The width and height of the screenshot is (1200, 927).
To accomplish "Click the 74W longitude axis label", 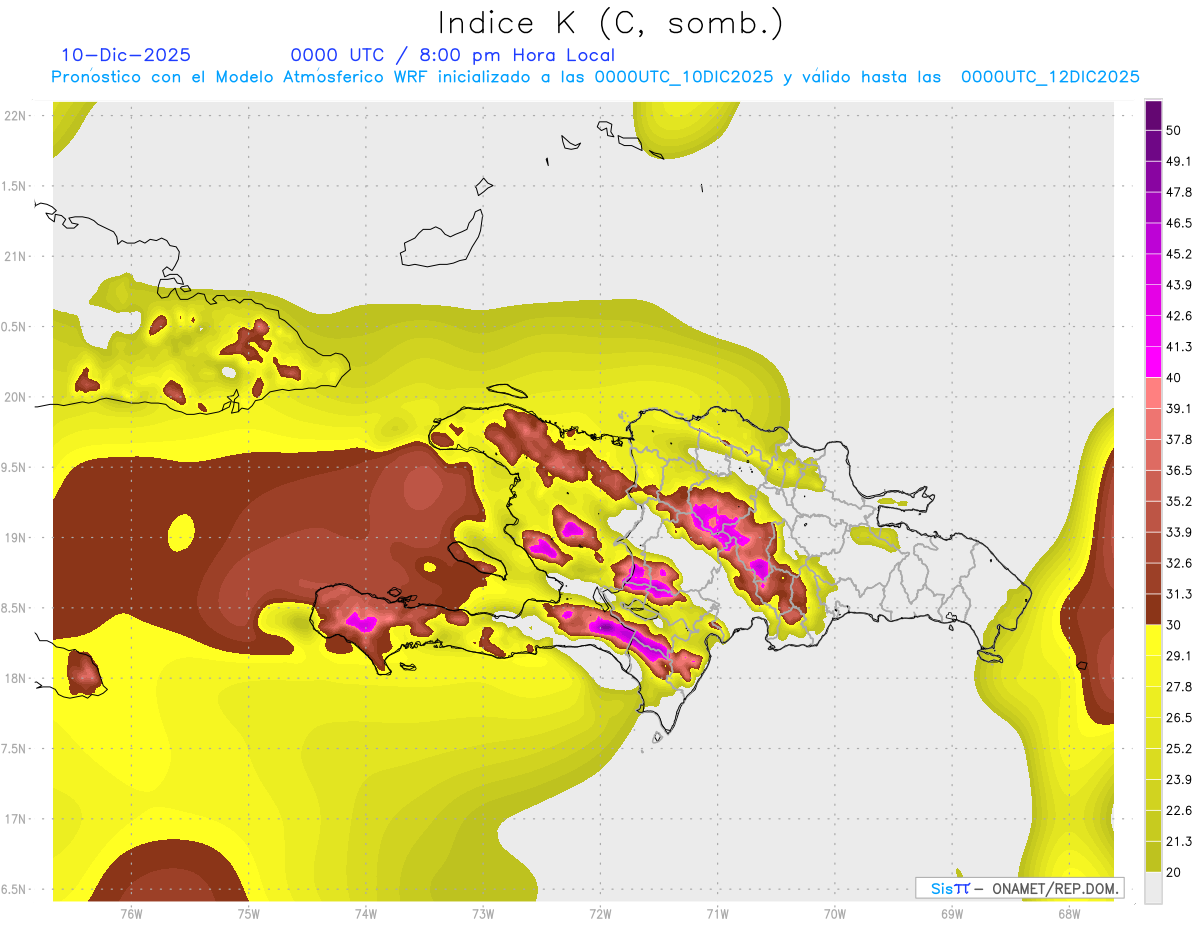I will (366, 914).
